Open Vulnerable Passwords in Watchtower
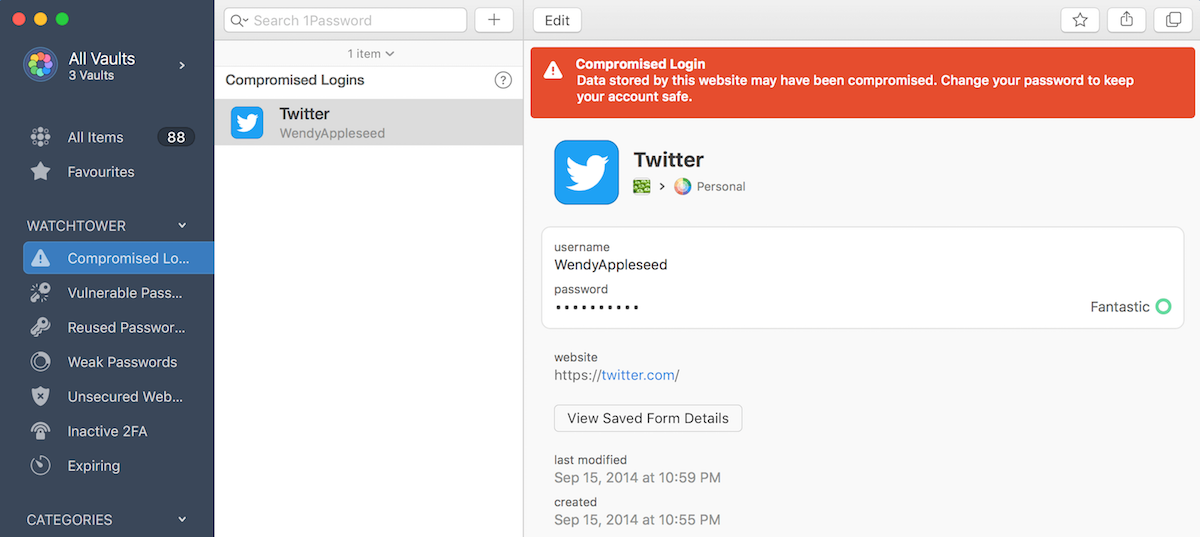The image size is (1200, 537). [x=118, y=293]
